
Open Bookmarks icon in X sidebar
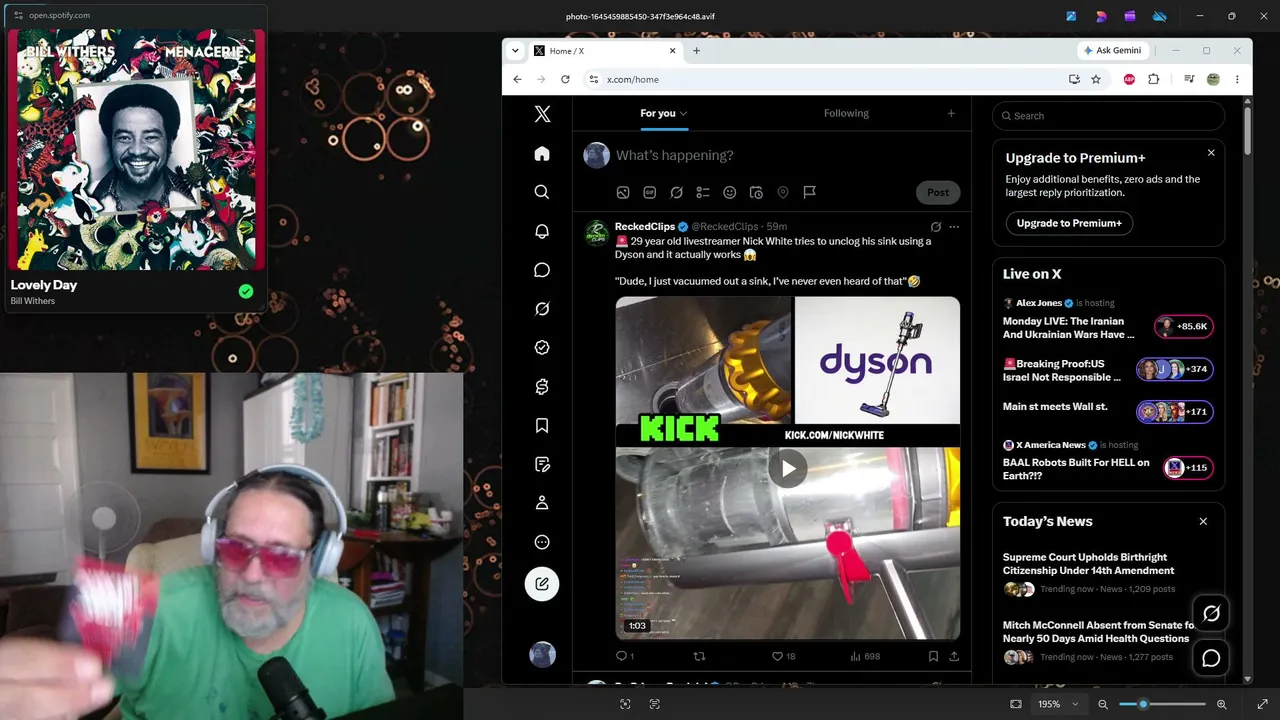(542, 426)
